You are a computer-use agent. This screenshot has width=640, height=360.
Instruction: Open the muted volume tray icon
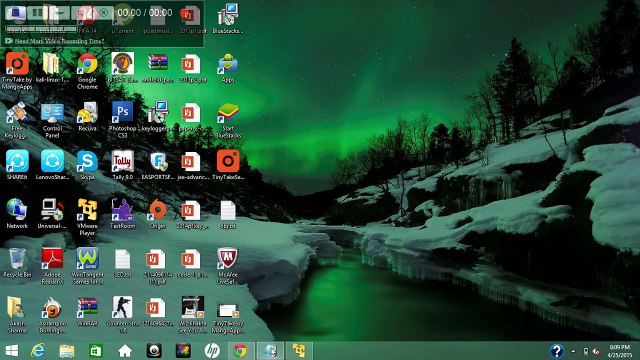tap(596, 351)
